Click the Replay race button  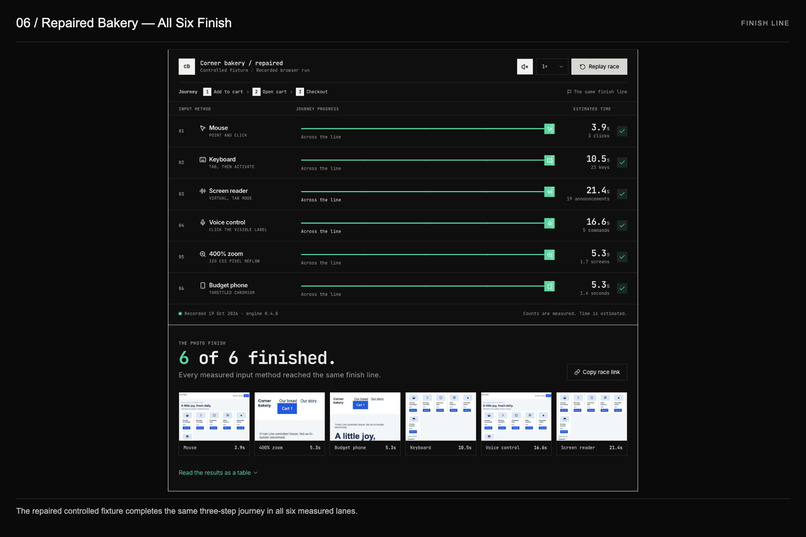[599, 66]
